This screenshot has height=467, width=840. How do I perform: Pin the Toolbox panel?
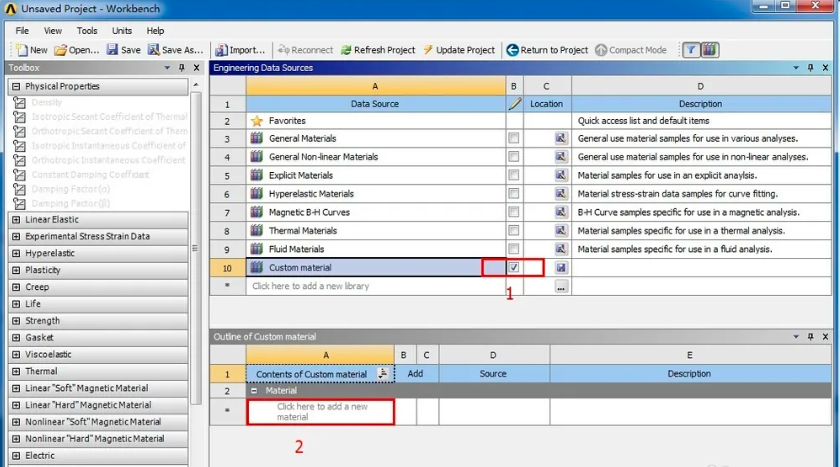pyautogui.click(x=182, y=67)
